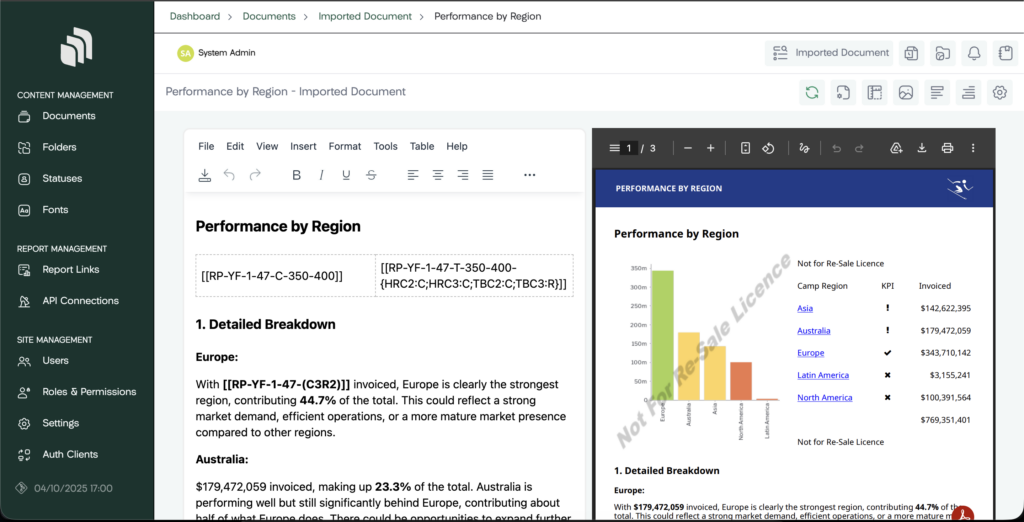Click the refresh document icon
This screenshot has width=1024, height=522.
pos(812,93)
